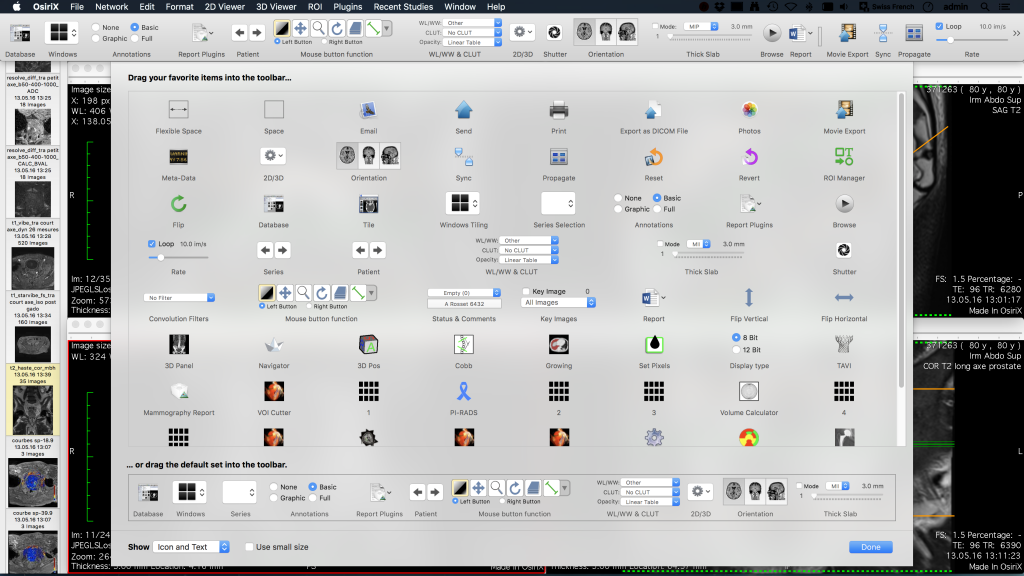
Task: Select the Set Pixels icon
Action: point(653,344)
